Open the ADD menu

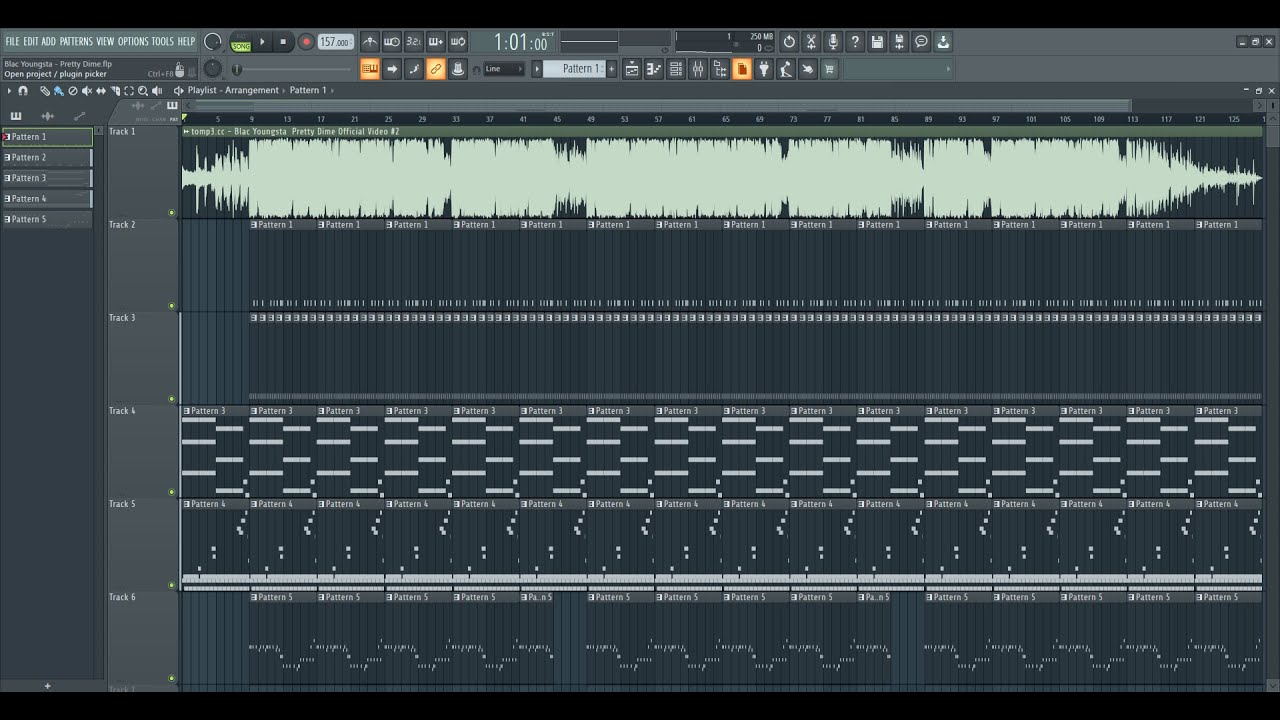click(48, 42)
